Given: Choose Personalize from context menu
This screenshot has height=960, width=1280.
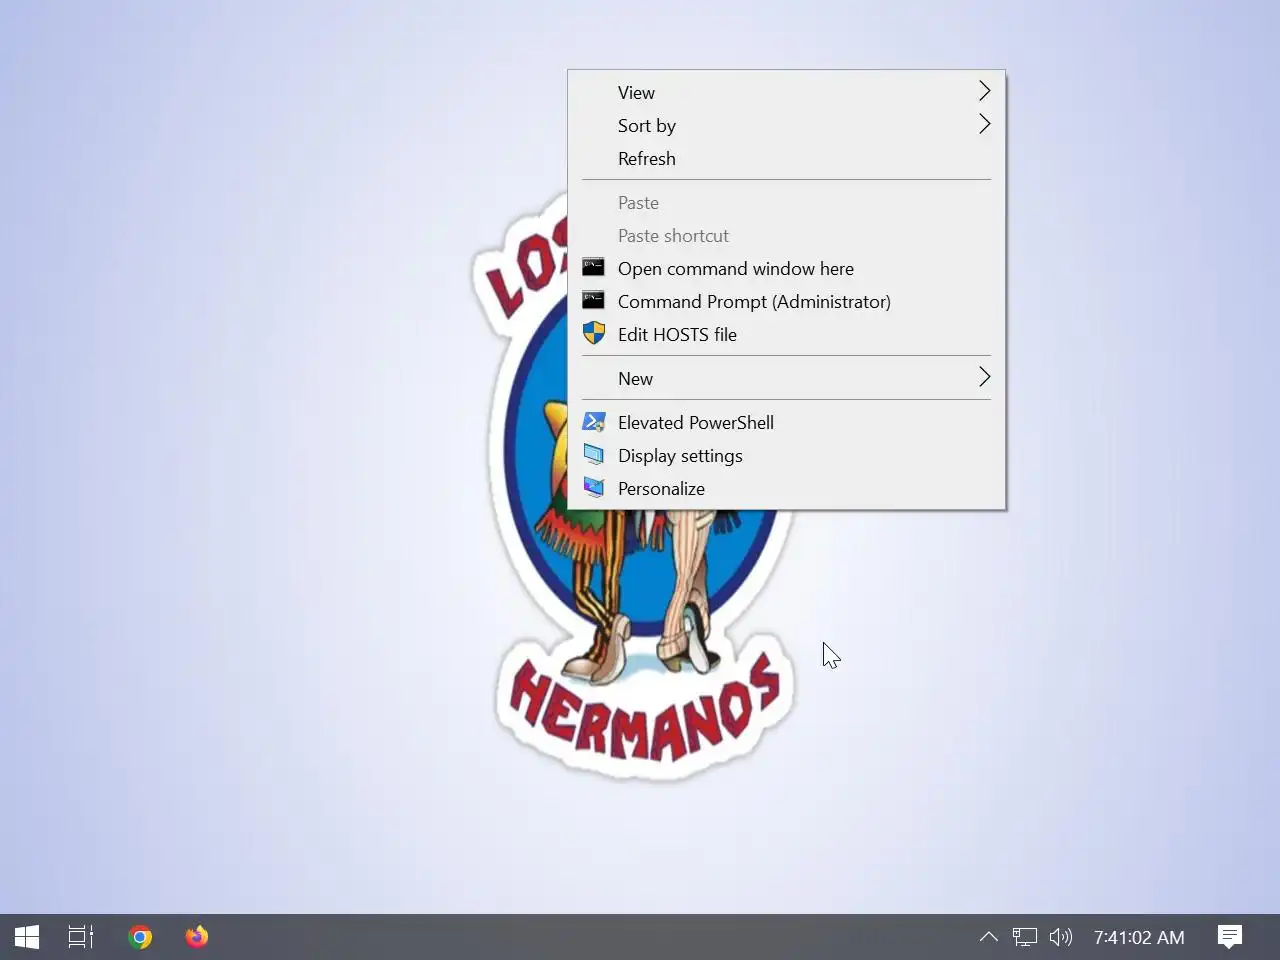Looking at the screenshot, I should click(786, 488).
